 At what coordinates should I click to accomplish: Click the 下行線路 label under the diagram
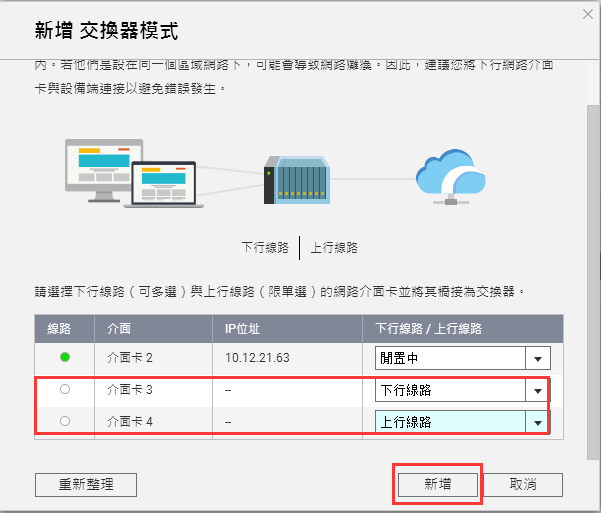point(266,247)
